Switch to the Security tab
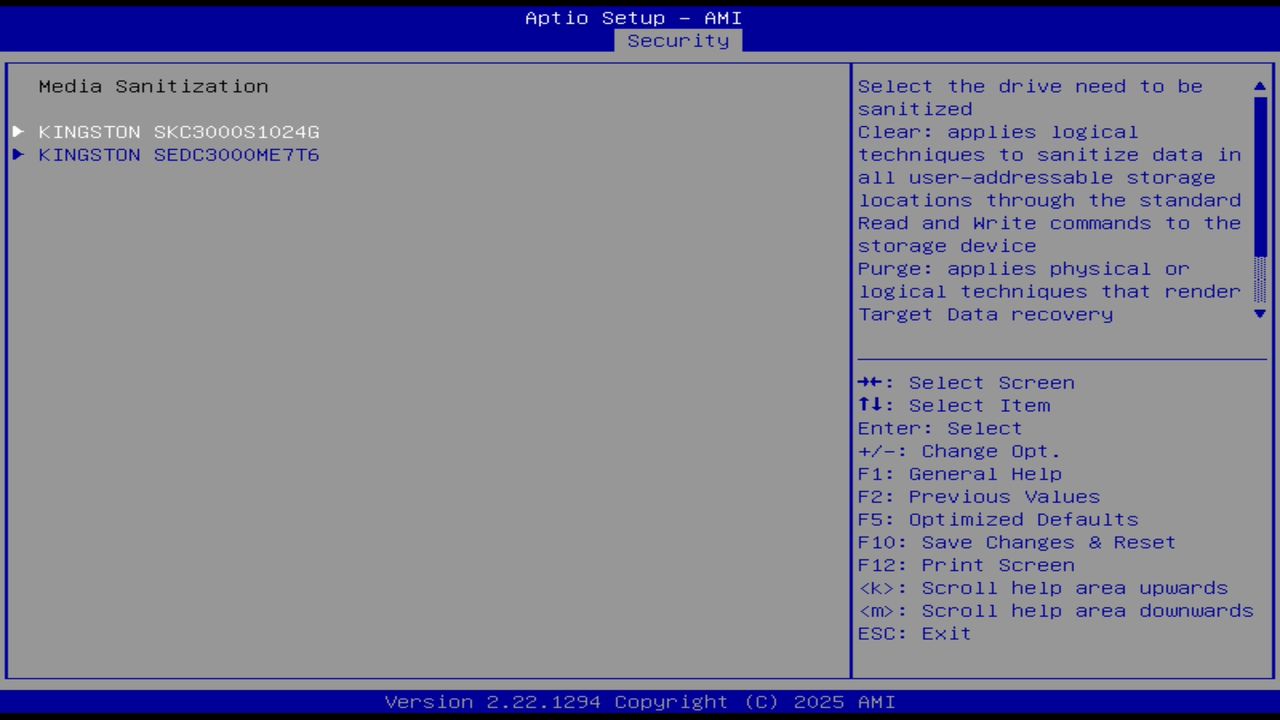The image size is (1280, 720). pyautogui.click(x=678, y=40)
